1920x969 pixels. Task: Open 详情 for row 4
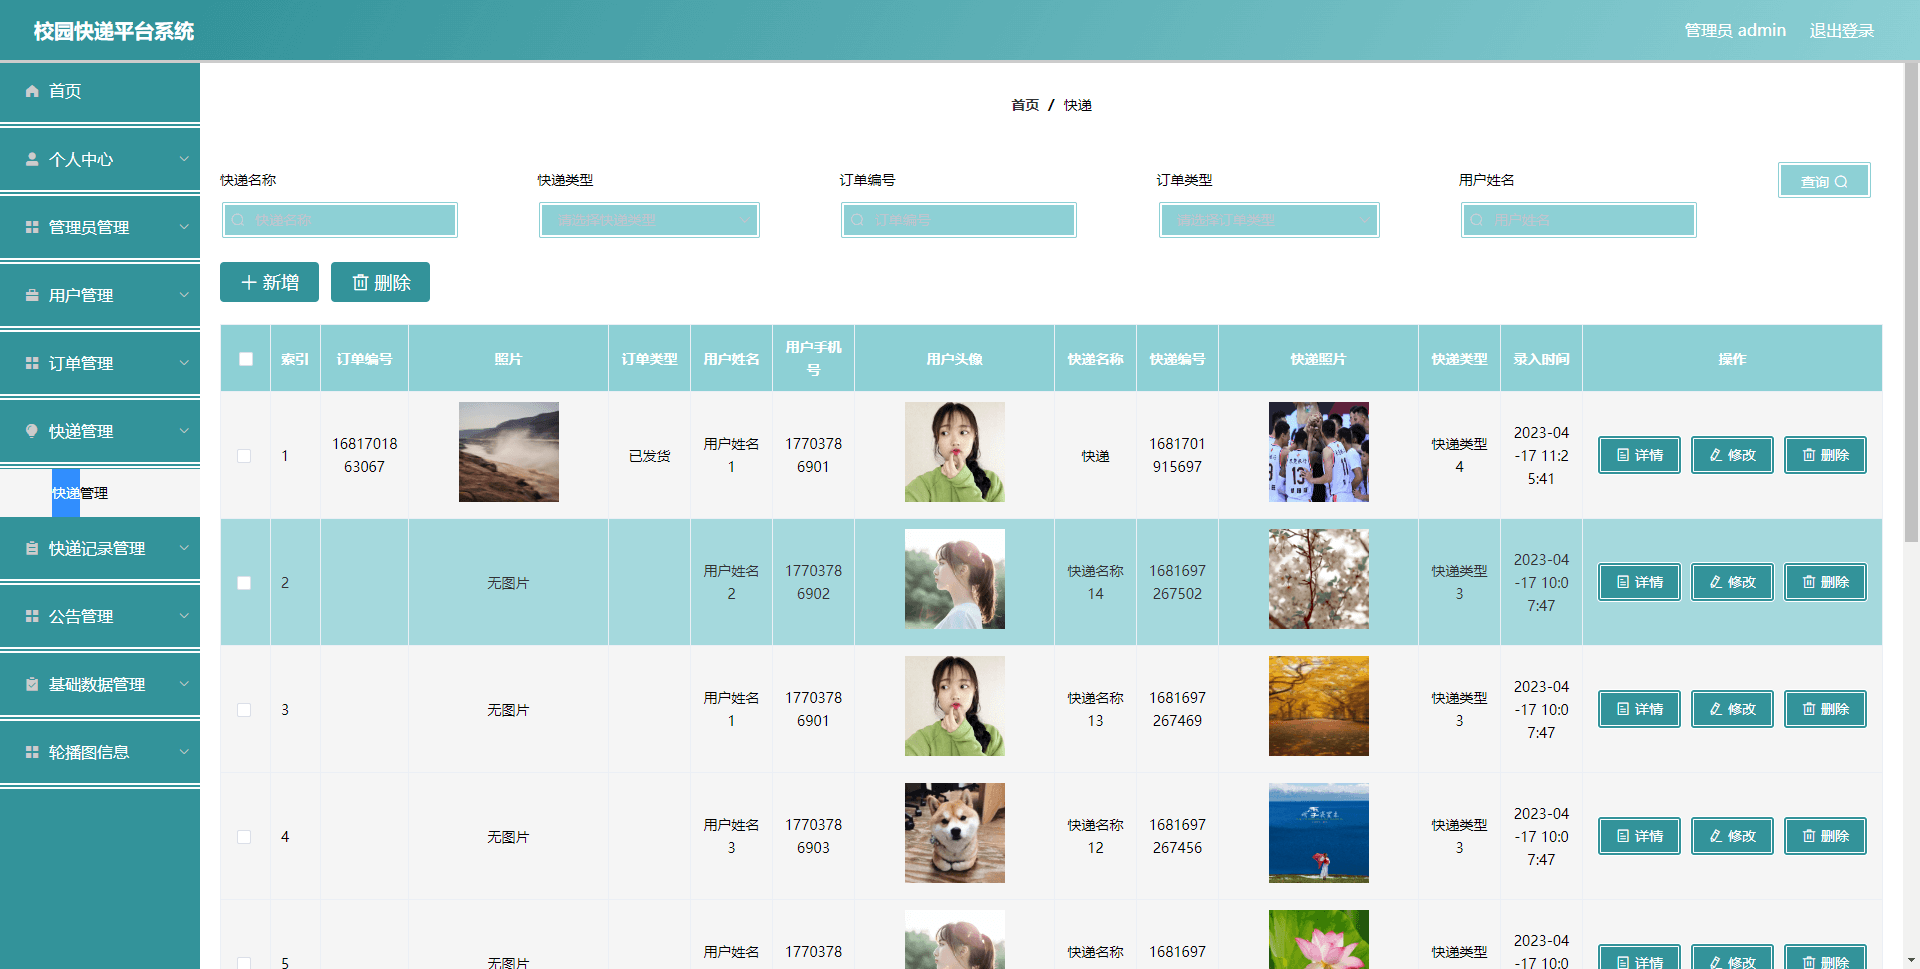tap(1639, 836)
